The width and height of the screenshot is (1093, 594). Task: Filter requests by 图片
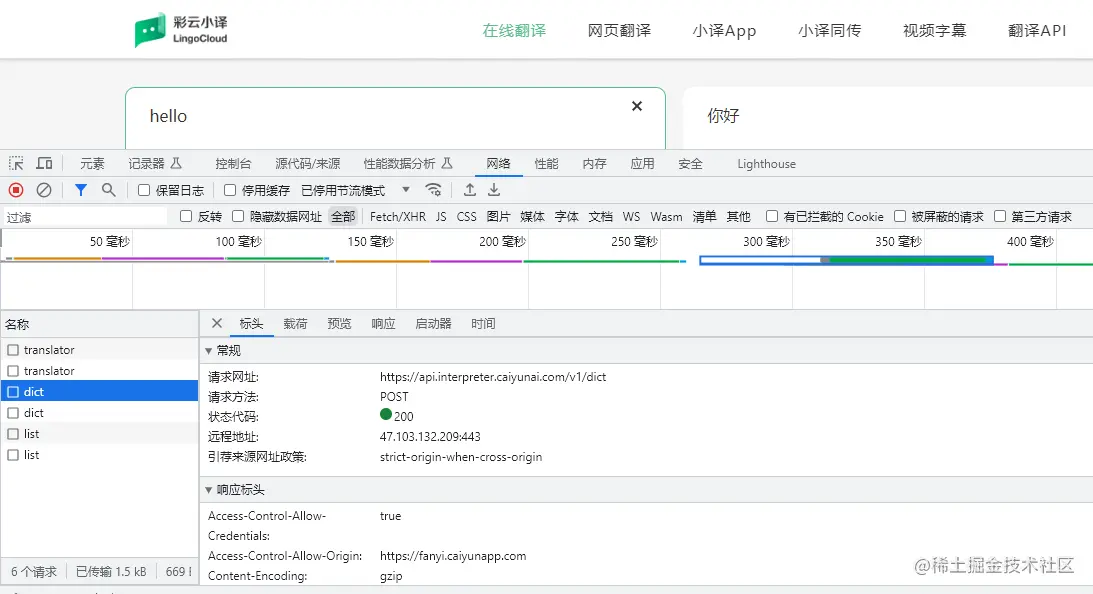click(x=498, y=217)
